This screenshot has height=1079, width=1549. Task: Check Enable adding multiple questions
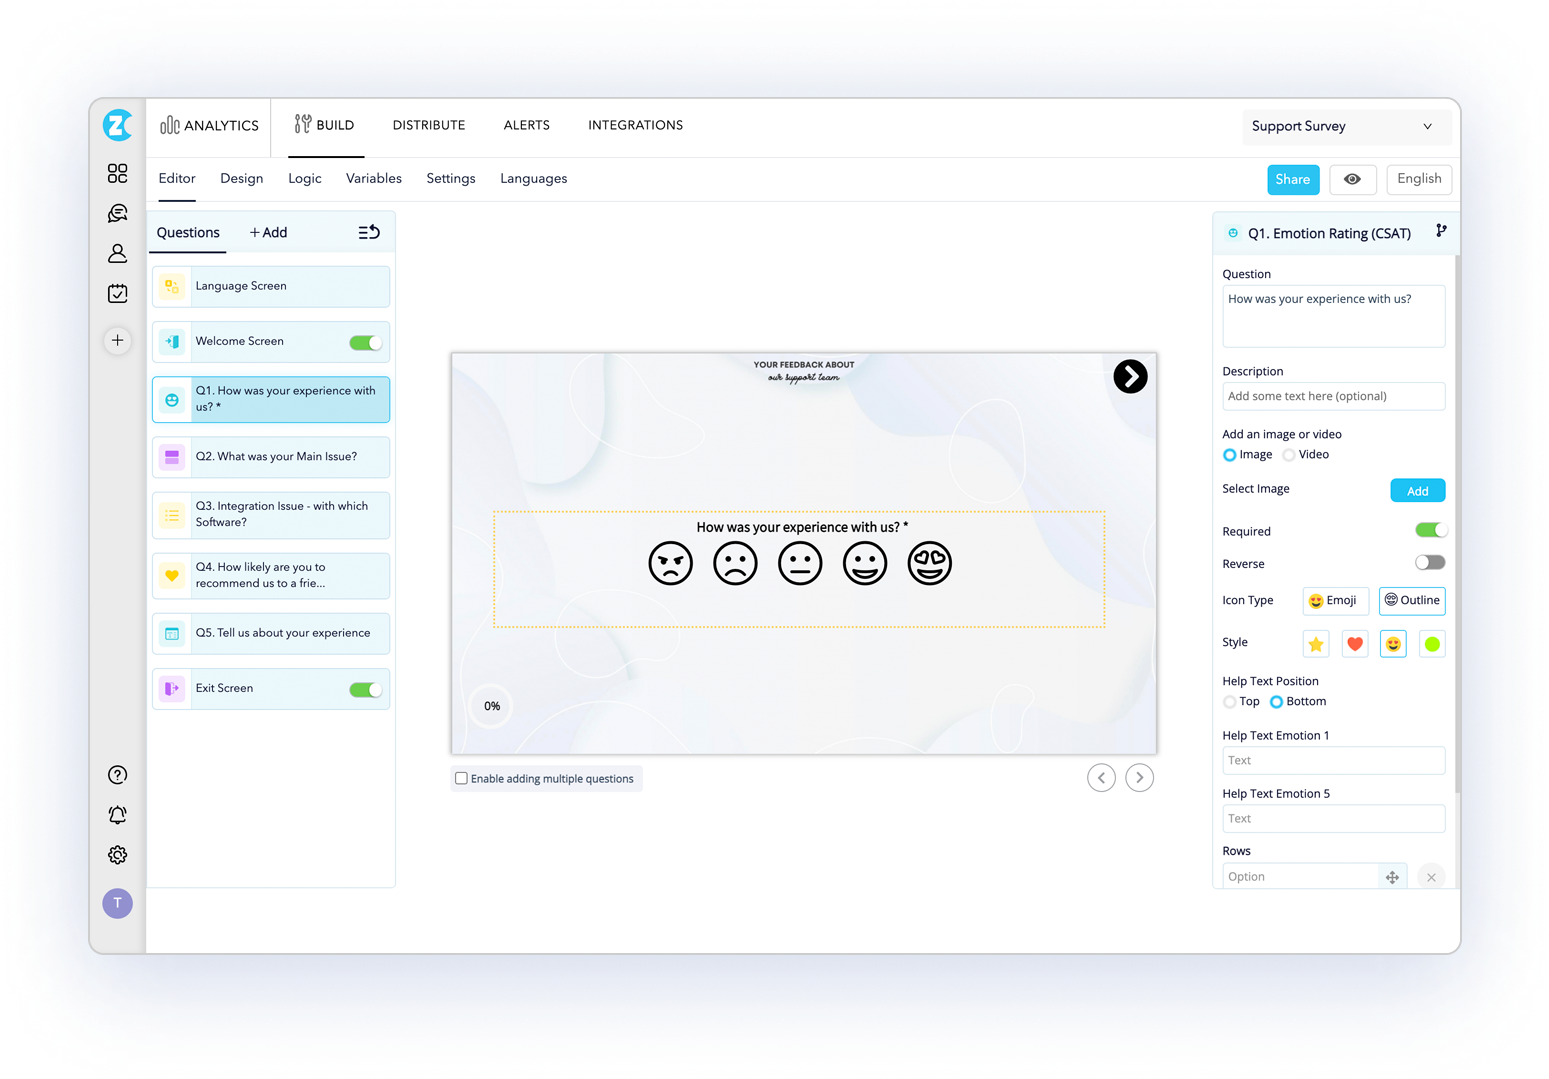click(461, 778)
